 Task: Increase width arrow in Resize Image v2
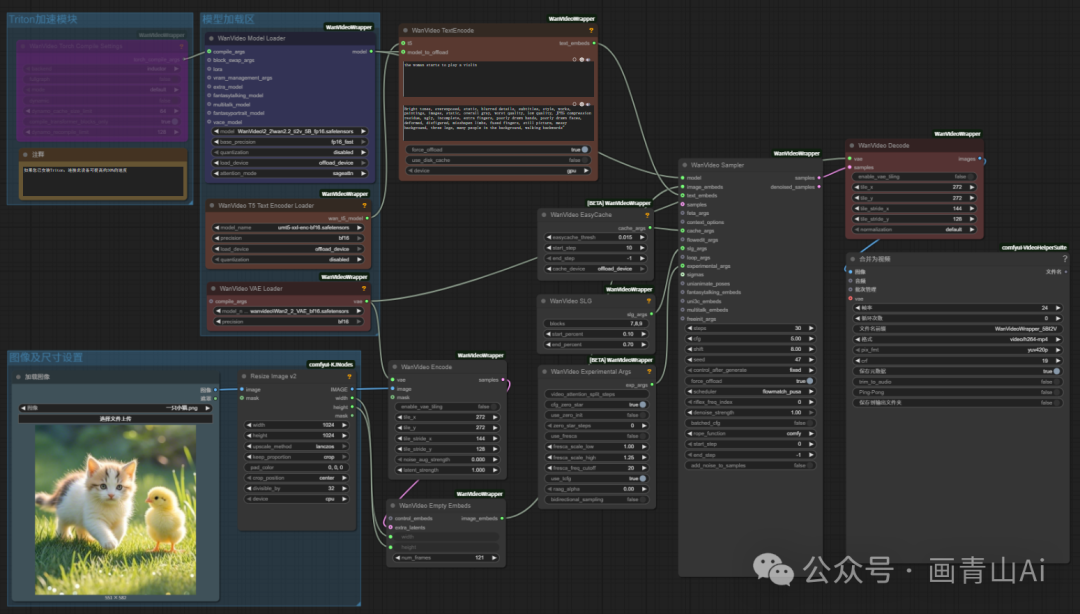pyautogui.click(x=344, y=425)
